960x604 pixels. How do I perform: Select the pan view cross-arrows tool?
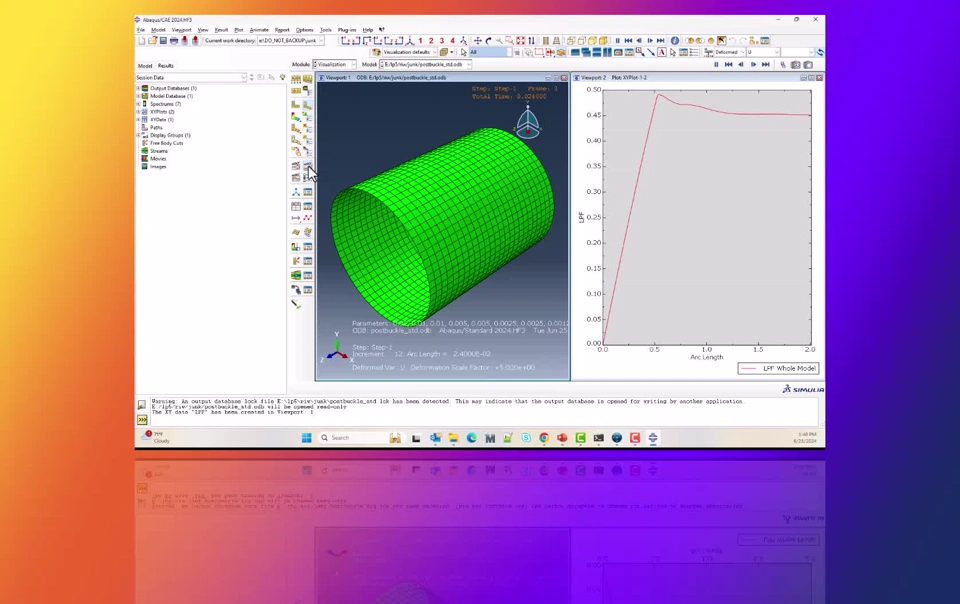click(478, 40)
